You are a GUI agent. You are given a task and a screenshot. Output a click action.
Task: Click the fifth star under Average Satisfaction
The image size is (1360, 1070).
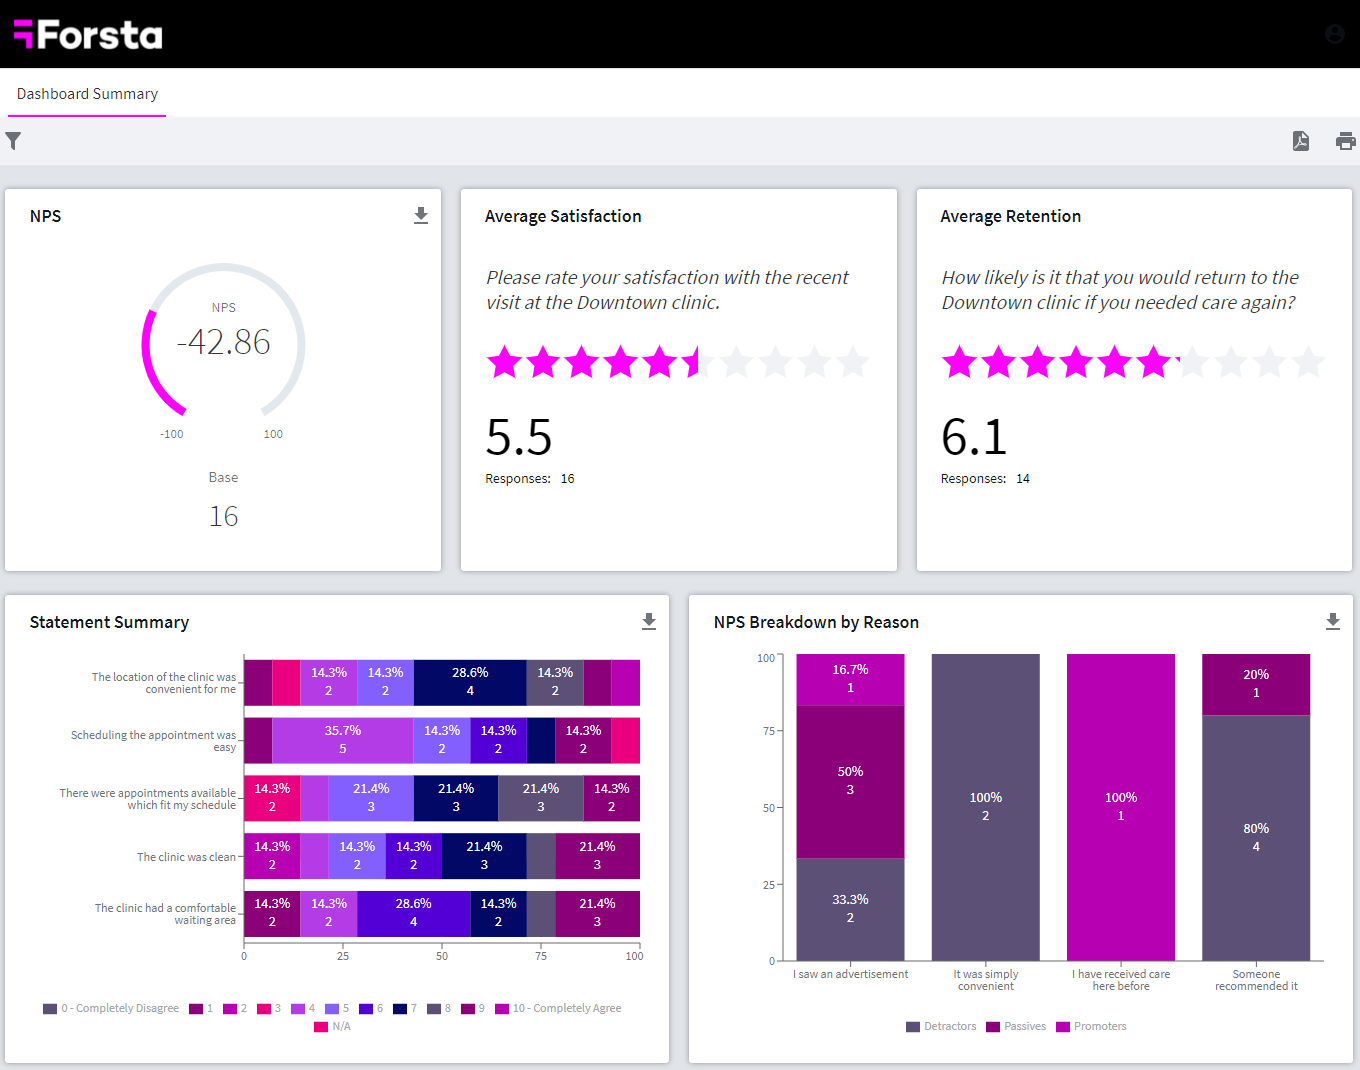pos(660,362)
